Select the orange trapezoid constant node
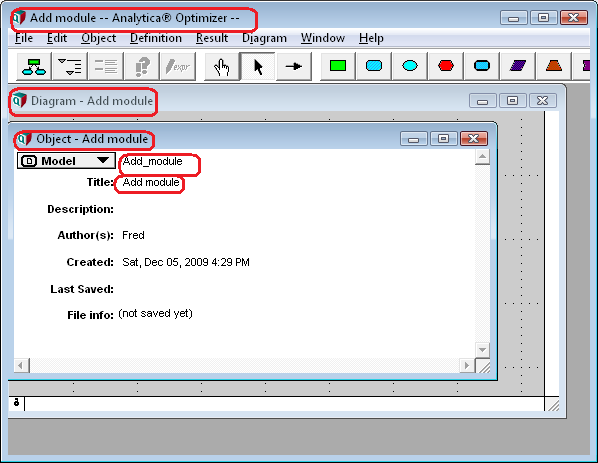This screenshot has width=598, height=463. coord(553,66)
